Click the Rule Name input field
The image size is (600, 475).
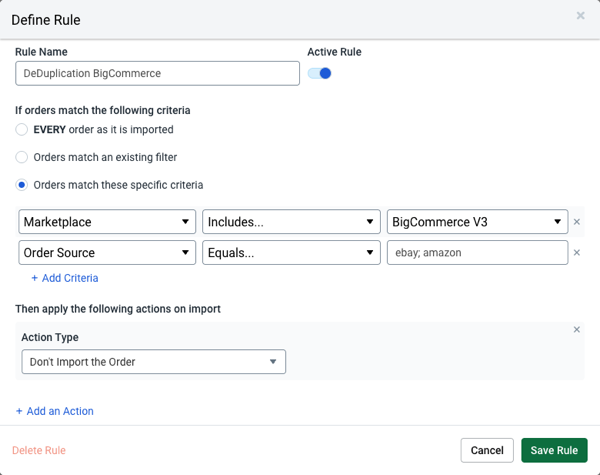pos(157,73)
